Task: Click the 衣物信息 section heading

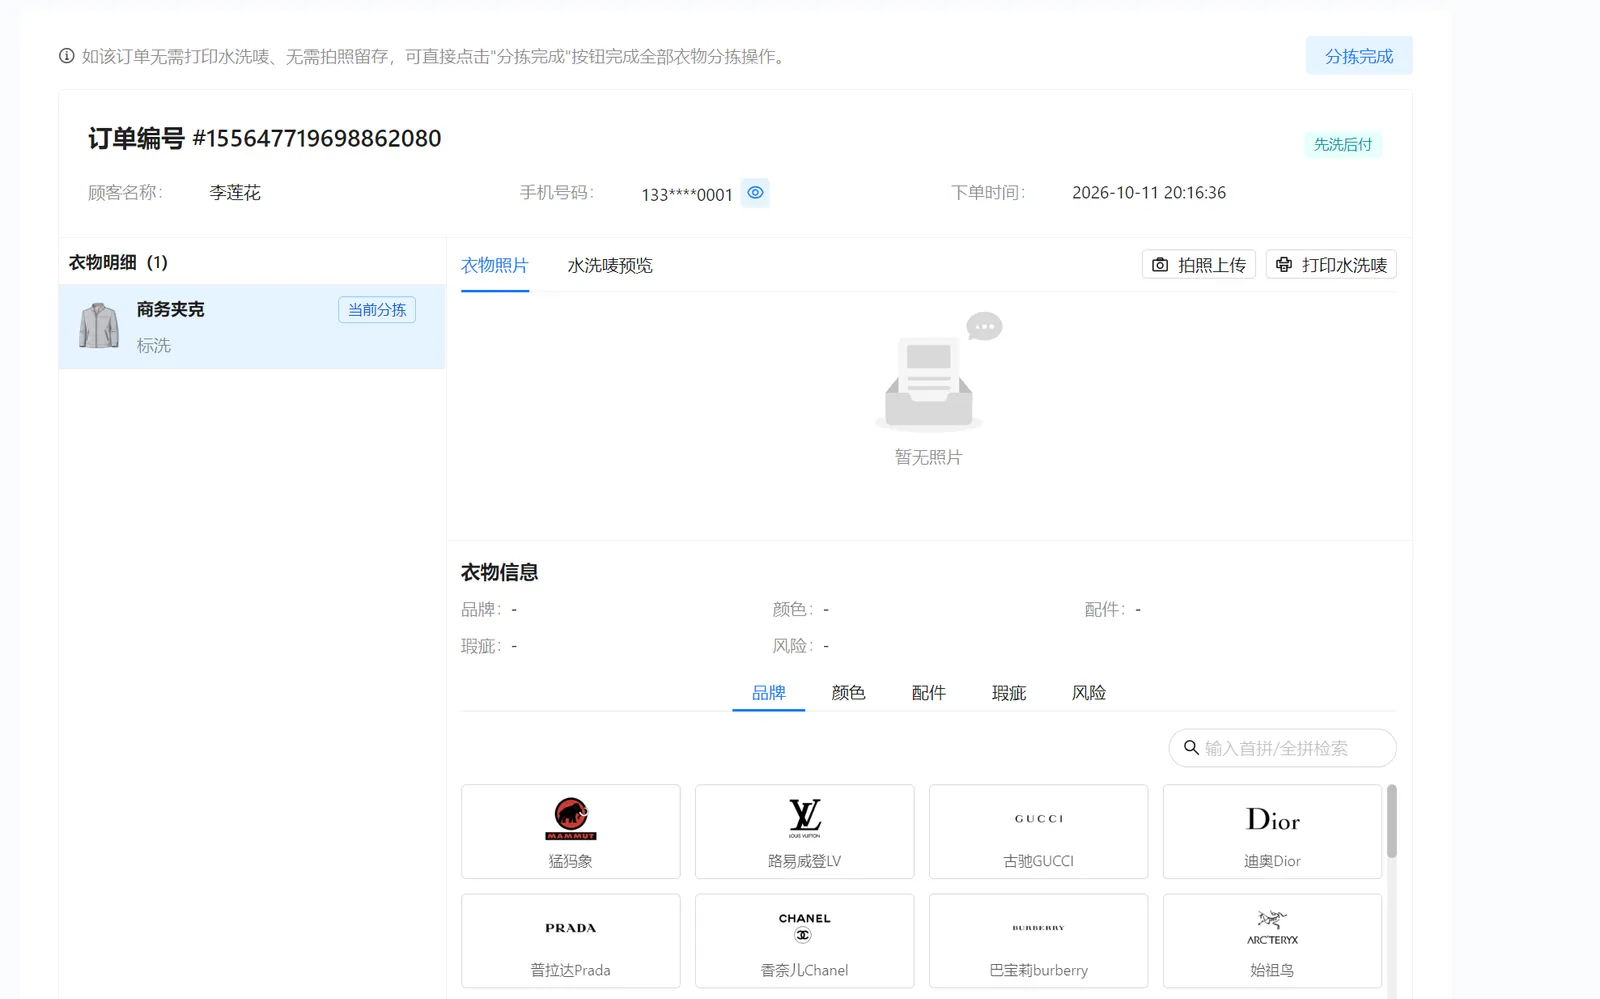Action: [x=500, y=572]
